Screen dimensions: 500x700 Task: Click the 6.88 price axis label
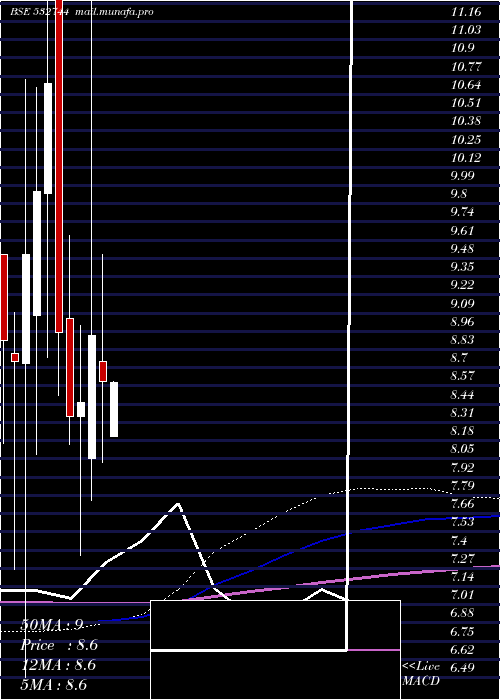pos(463,613)
